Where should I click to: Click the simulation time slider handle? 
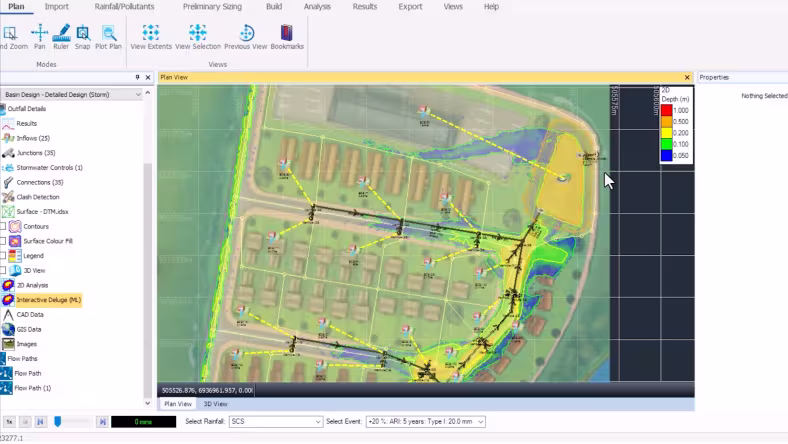point(58,421)
